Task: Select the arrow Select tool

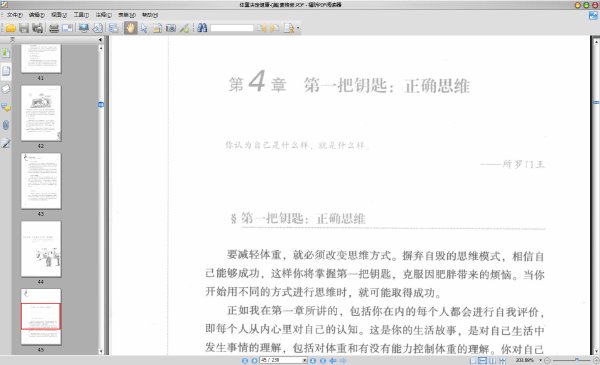Action: (x=144, y=28)
